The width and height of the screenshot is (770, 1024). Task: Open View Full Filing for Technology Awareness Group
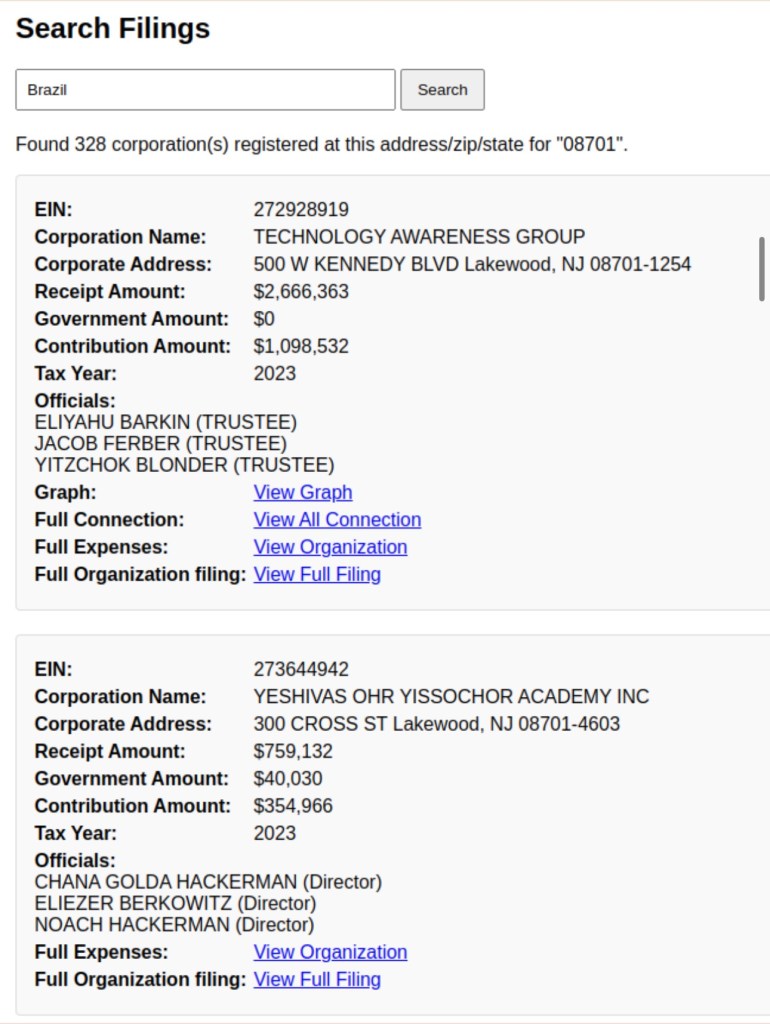(x=317, y=574)
